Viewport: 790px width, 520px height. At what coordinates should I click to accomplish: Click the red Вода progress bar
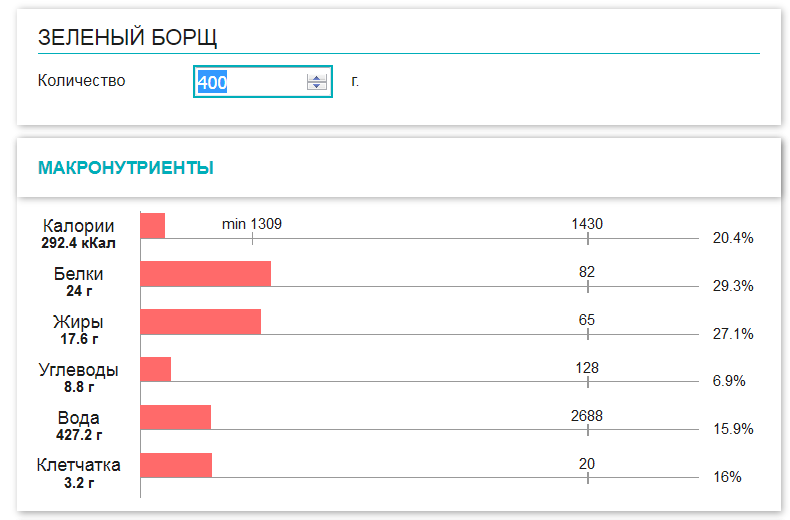[175, 417]
